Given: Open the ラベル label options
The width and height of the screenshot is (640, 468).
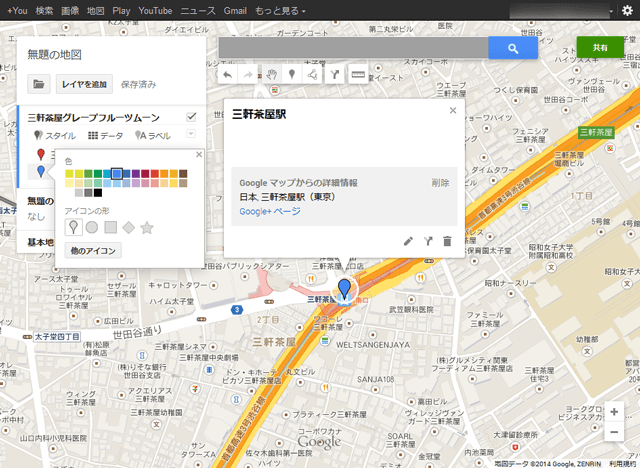Looking at the screenshot, I should (x=153, y=135).
